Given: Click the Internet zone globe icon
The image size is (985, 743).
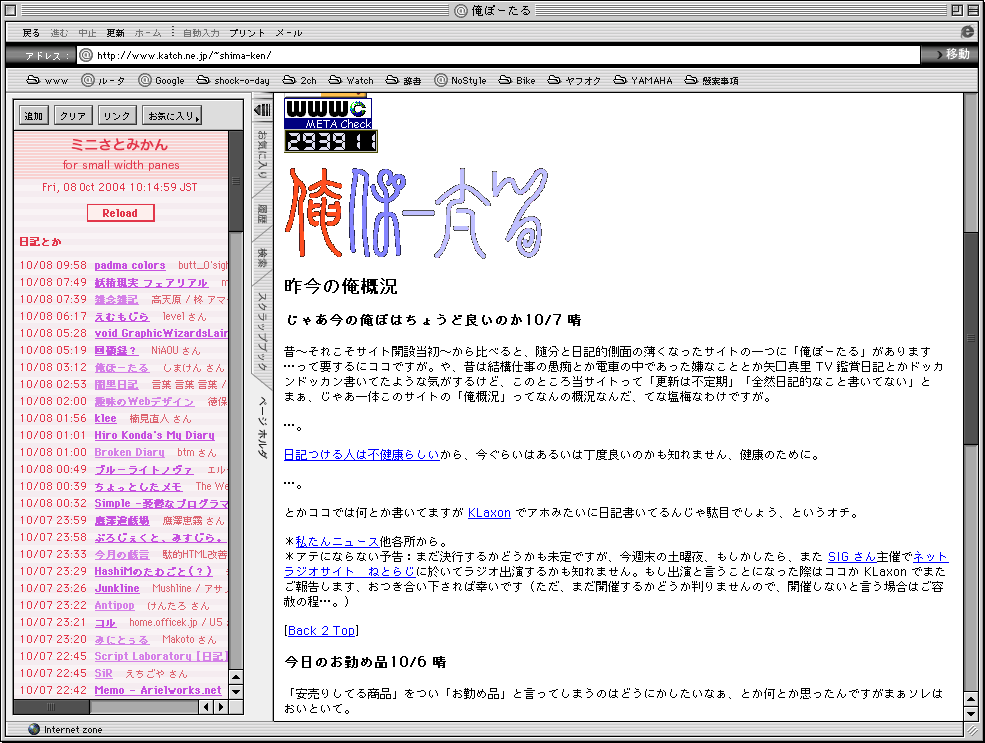Looking at the screenshot, I should pos(34,729).
